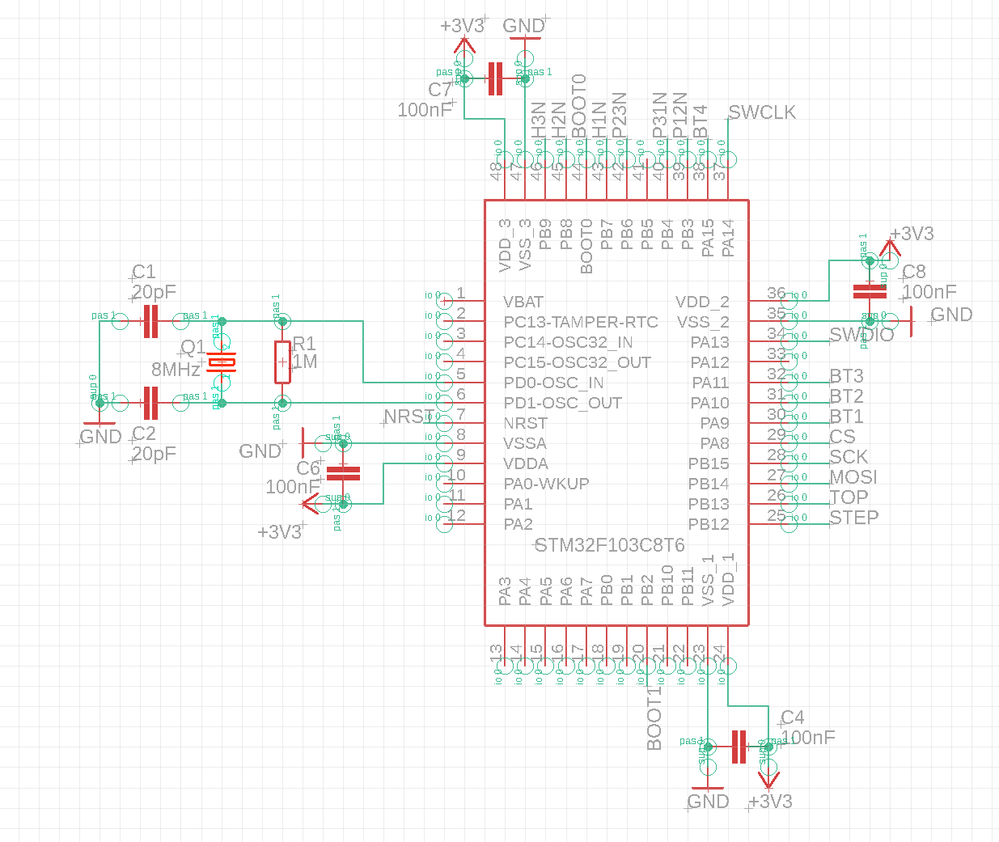Select capacitor C1 20pF symbol
Image resolution: width=999 pixels, height=842 pixels.
150,320
